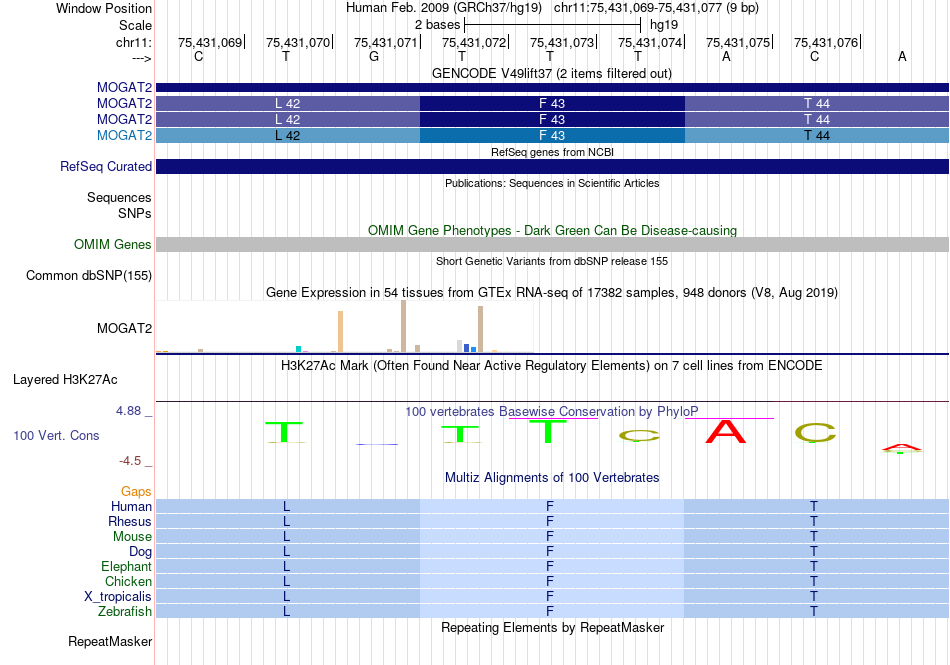Click the 4.88 upper scale value

pos(128,411)
